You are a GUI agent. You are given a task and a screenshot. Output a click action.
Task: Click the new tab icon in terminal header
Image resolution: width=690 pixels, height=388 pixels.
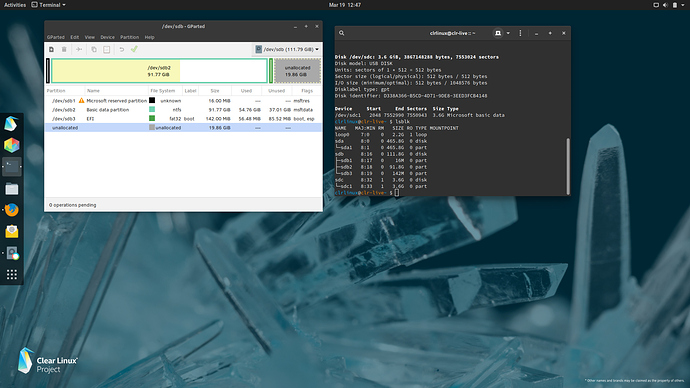coord(498,33)
